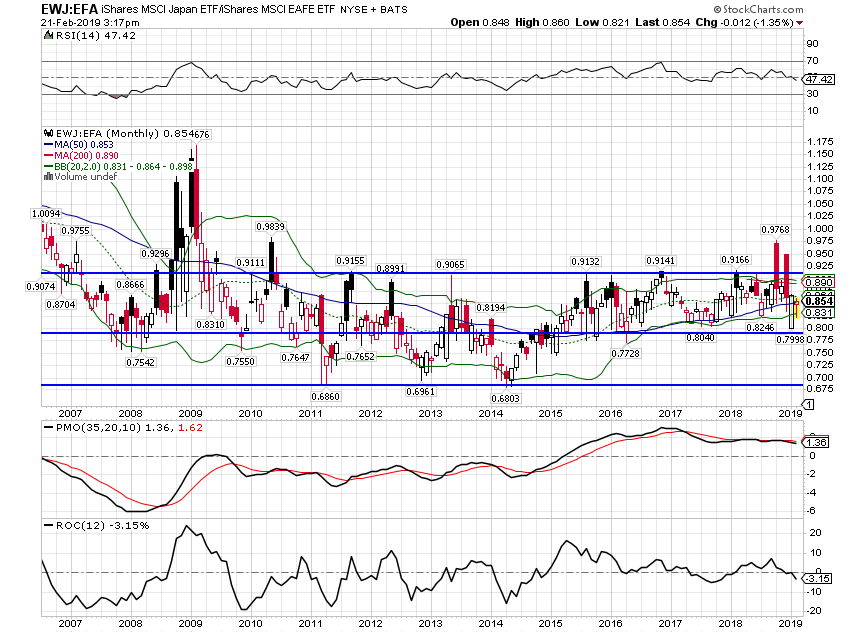This screenshot has height=633, width=850.
Task: Click the 0.9755 price label
Action: pyautogui.click(x=75, y=230)
